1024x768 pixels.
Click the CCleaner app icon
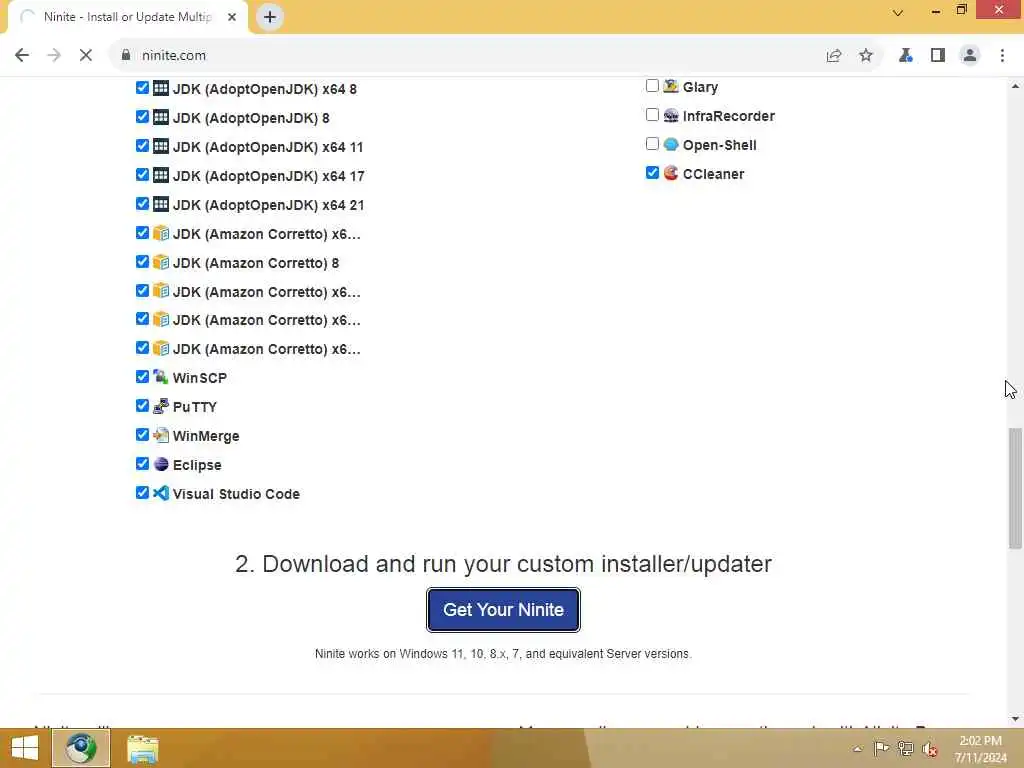(671, 173)
